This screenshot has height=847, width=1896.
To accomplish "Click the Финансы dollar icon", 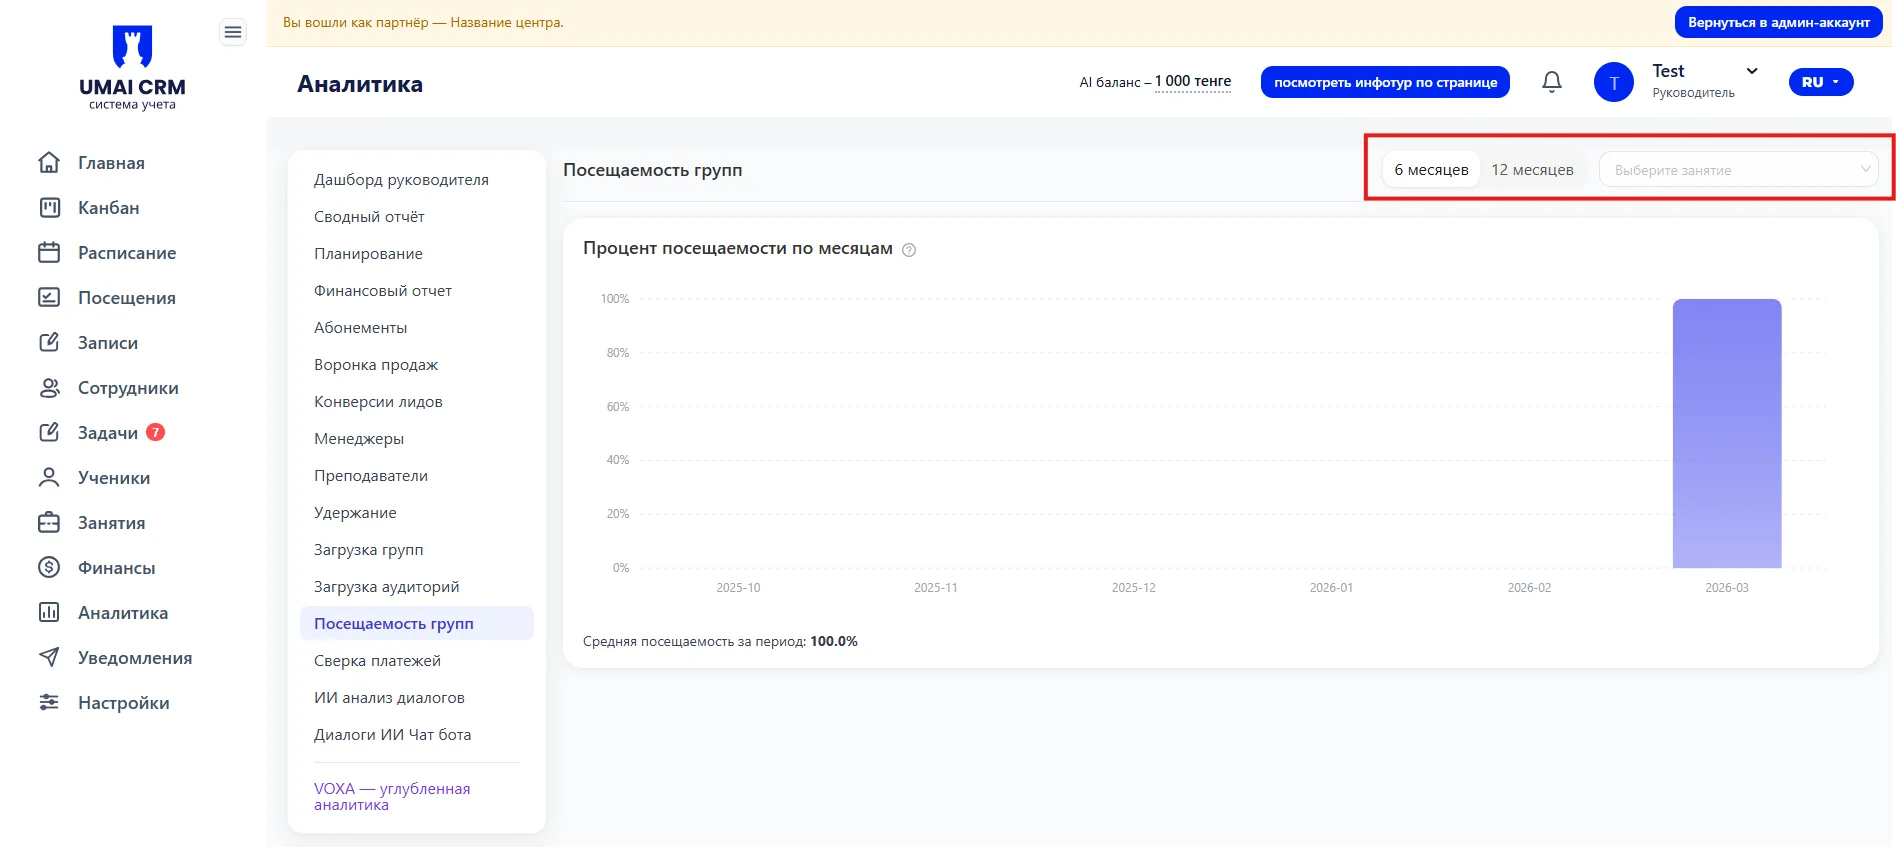I will pyautogui.click(x=49, y=567).
